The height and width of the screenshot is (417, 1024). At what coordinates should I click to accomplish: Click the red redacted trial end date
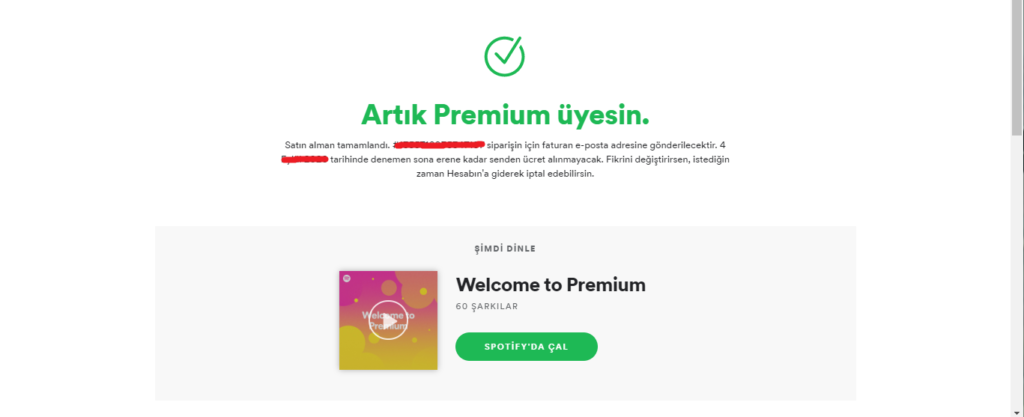point(304,159)
